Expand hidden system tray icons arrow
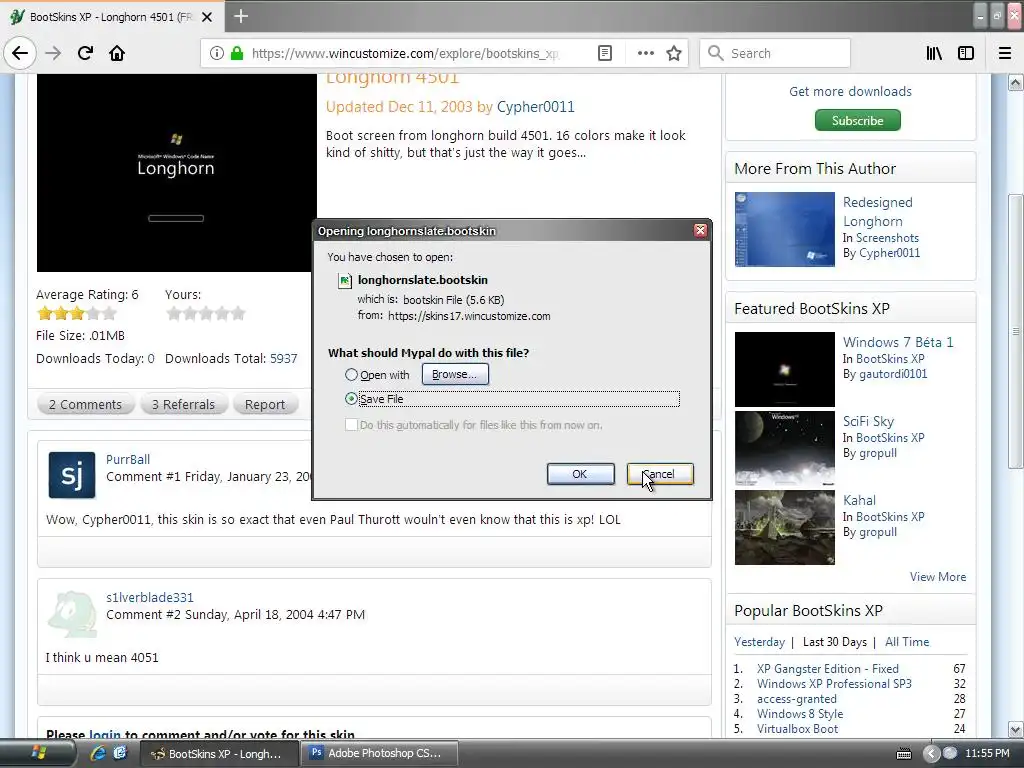 (932, 753)
